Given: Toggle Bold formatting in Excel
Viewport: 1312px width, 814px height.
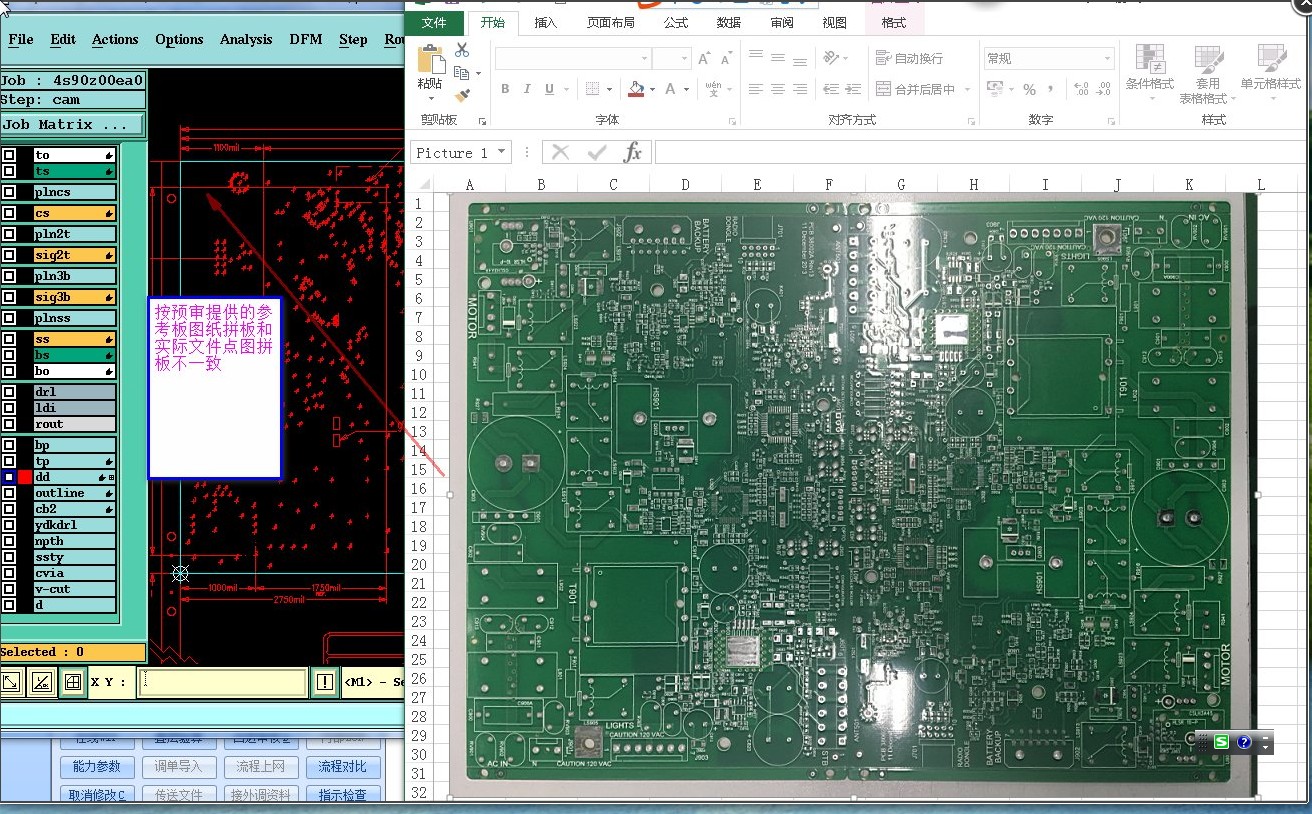Looking at the screenshot, I should click(505, 89).
